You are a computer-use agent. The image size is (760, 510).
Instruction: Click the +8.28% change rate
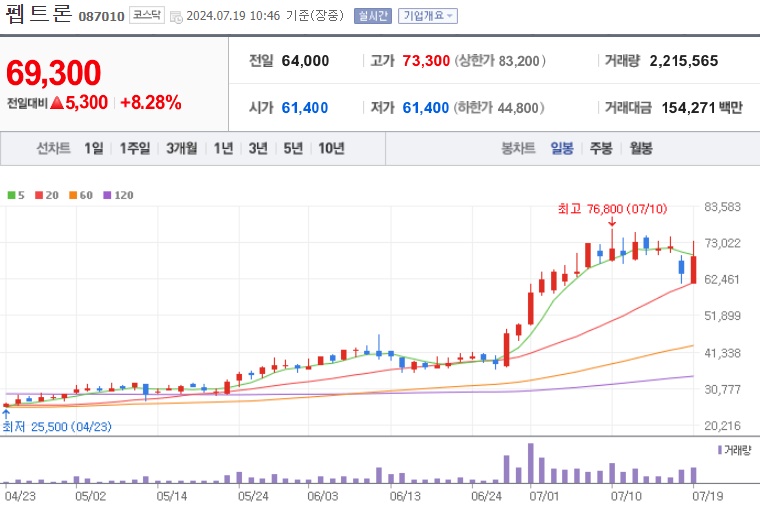point(151,103)
